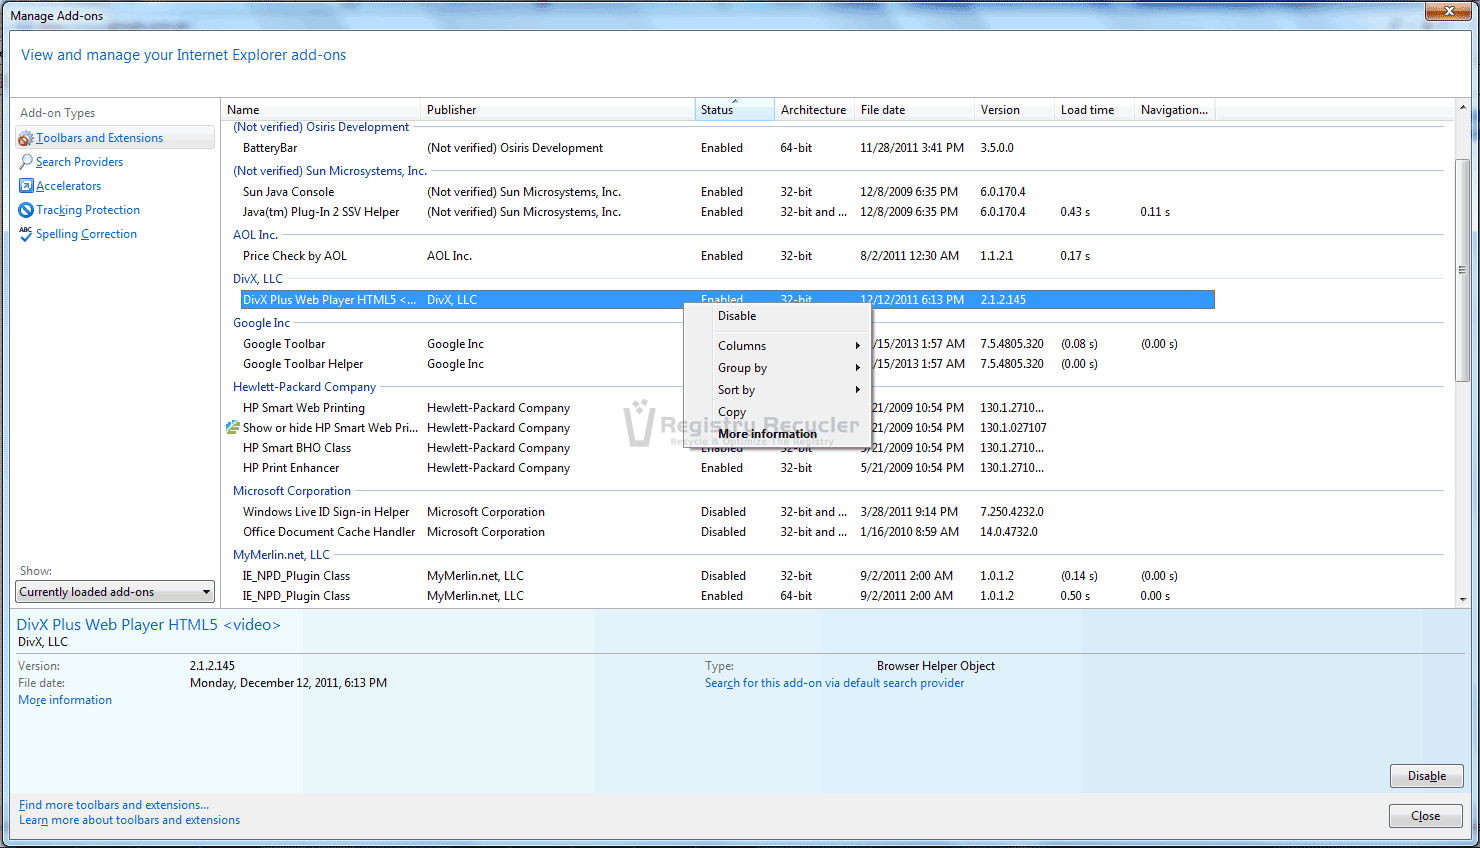Click the list scrollbar up arrow

(1462, 108)
